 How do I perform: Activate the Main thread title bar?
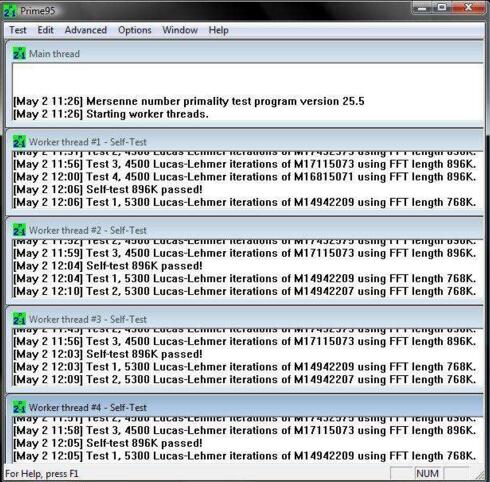point(245,53)
